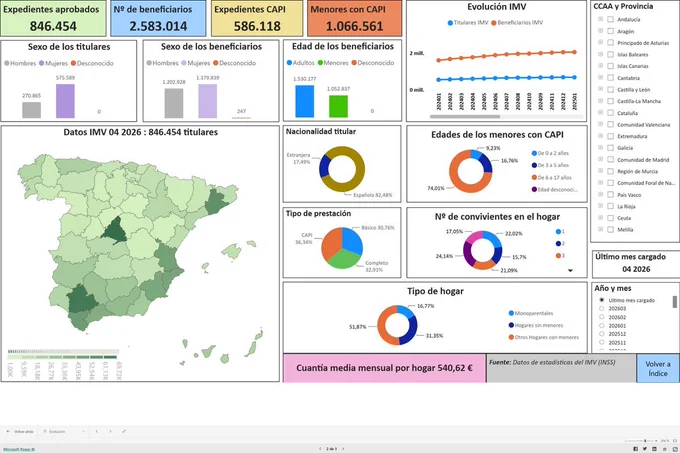
Task: Click Monoparentales legend dot
Action: point(511,313)
